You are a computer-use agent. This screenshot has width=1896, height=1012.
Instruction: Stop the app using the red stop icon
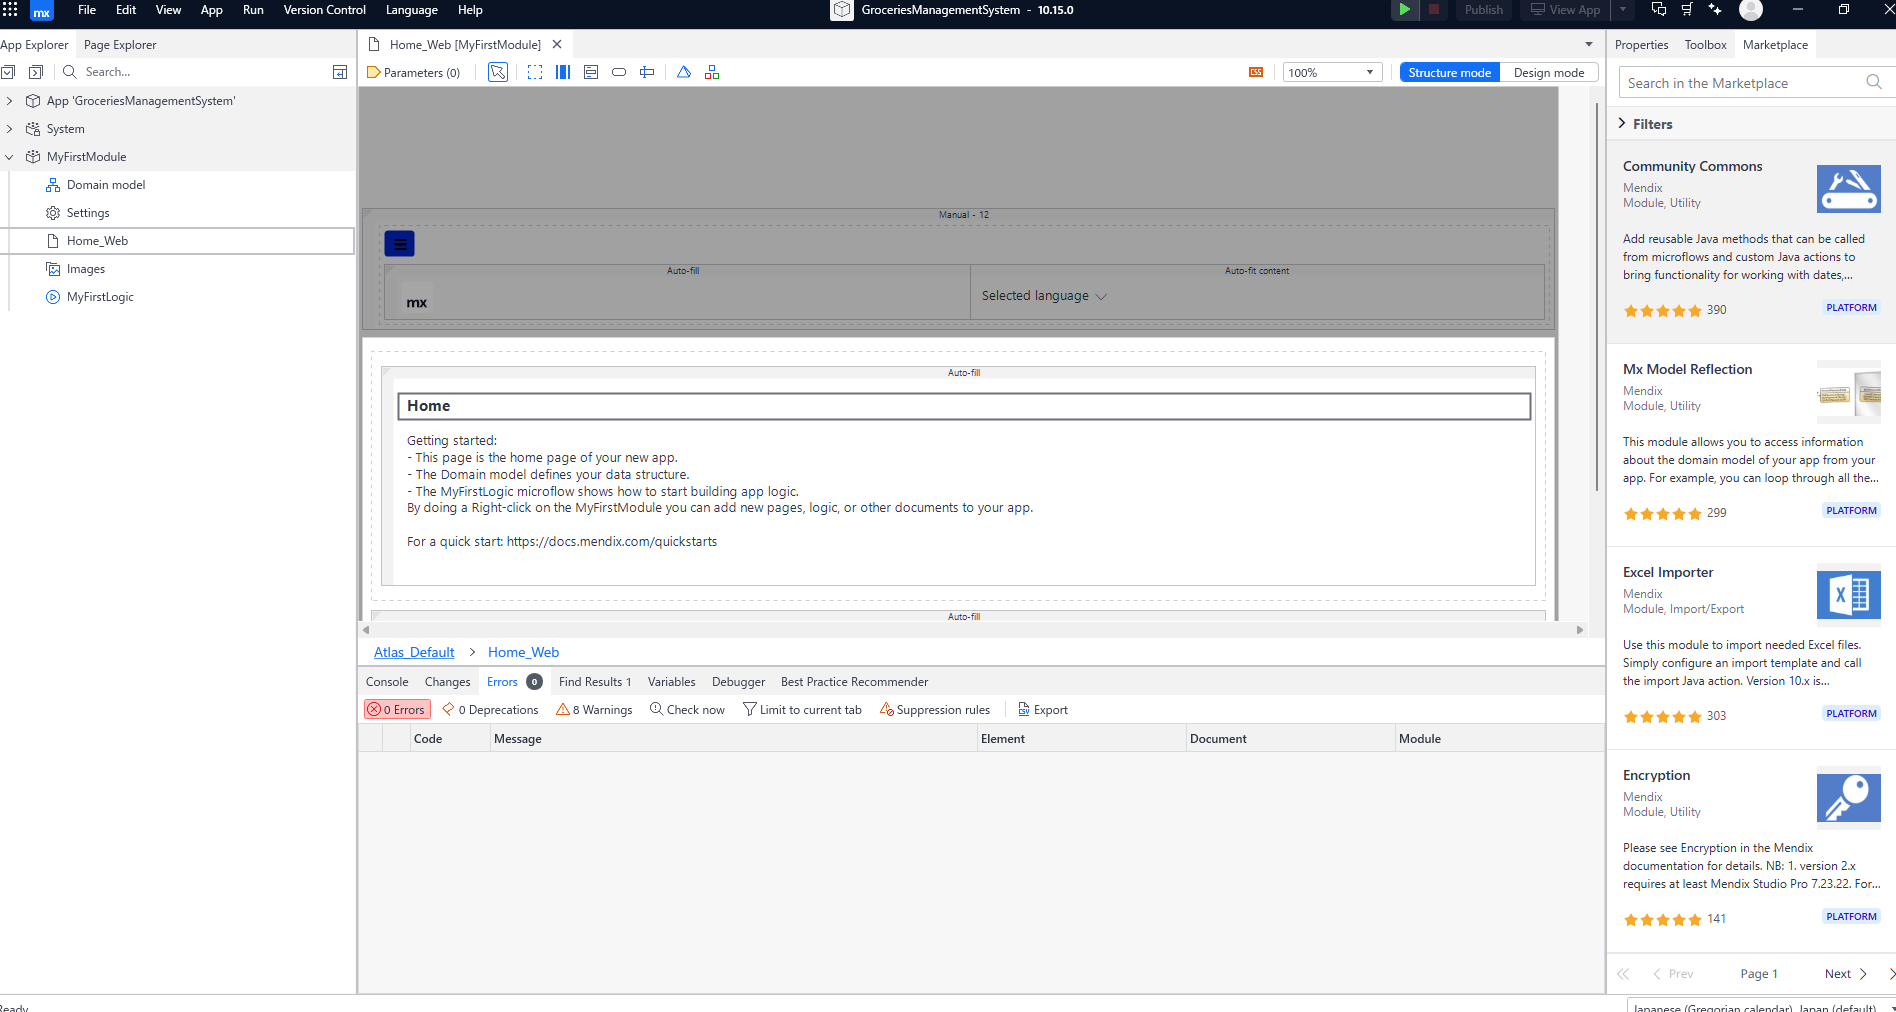click(x=1433, y=9)
